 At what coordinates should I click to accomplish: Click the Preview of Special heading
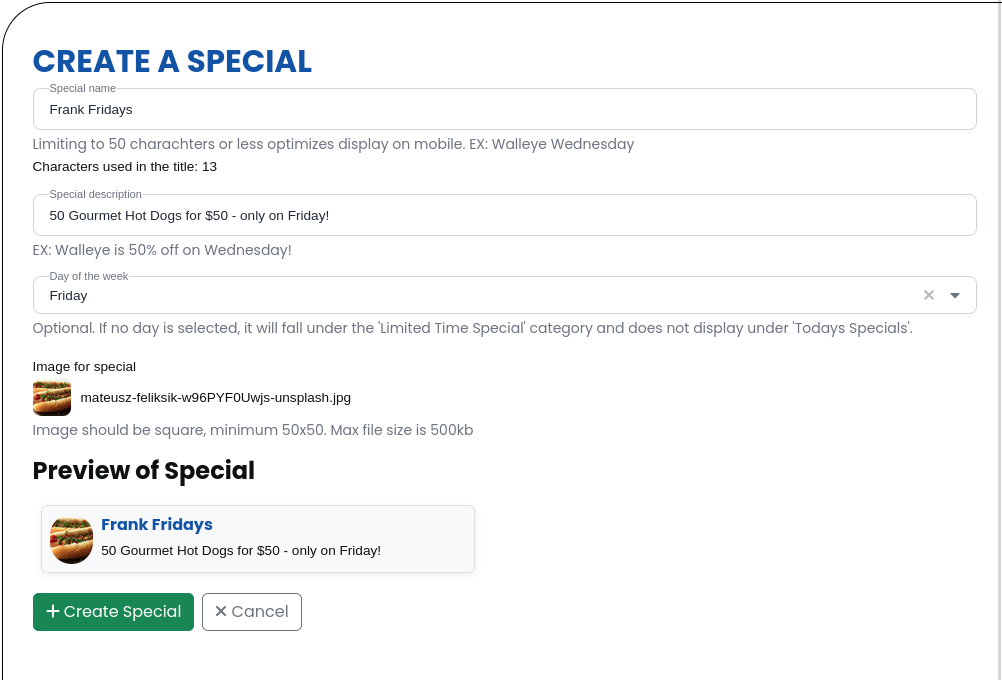144,470
